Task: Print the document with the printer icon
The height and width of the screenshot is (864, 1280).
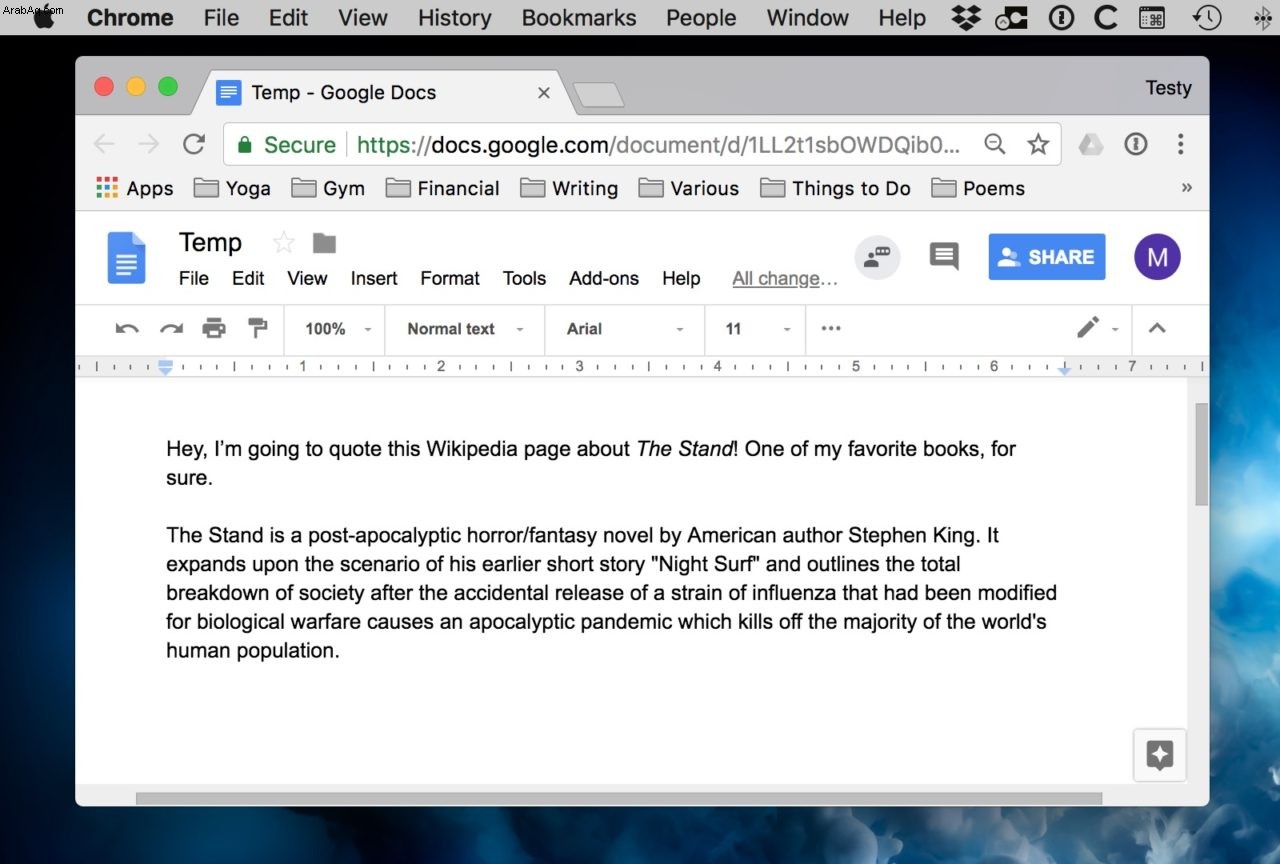Action: [x=214, y=328]
